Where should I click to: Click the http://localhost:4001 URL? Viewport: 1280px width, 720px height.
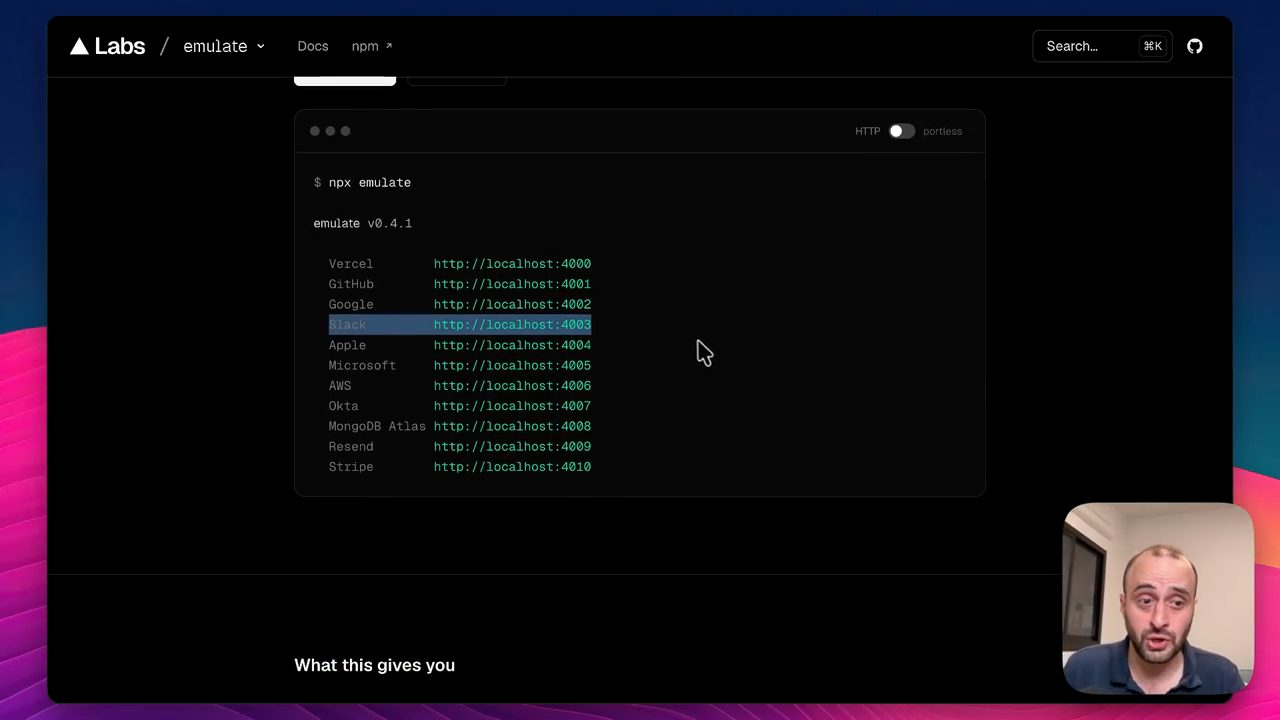tap(512, 284)
